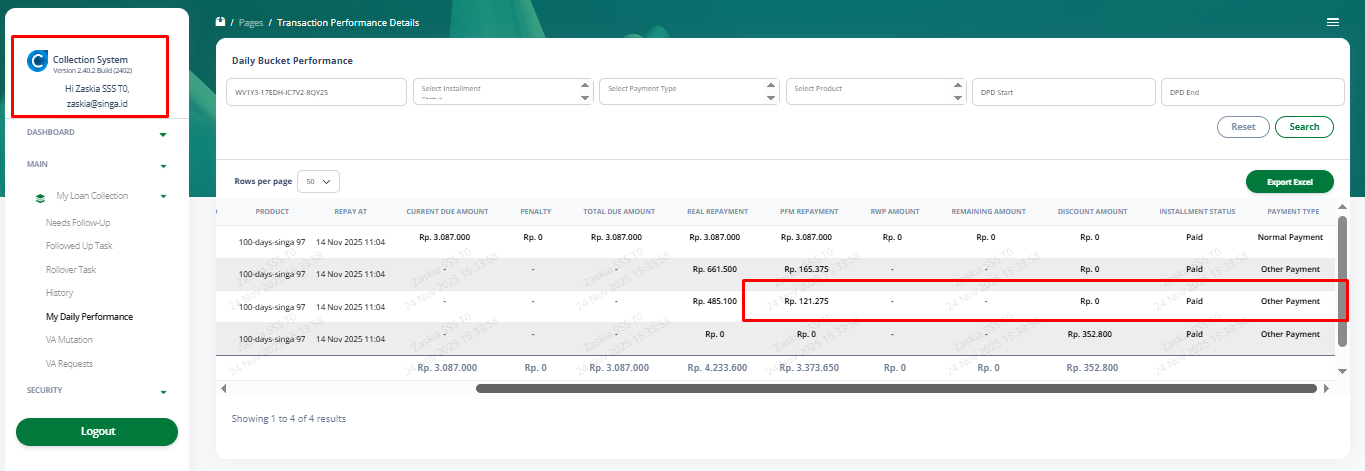This screenshot has width=1365, height=471.
Task: Expand the SECURITY section arrow
Action: pyautogui.click(x=163, y=393)
